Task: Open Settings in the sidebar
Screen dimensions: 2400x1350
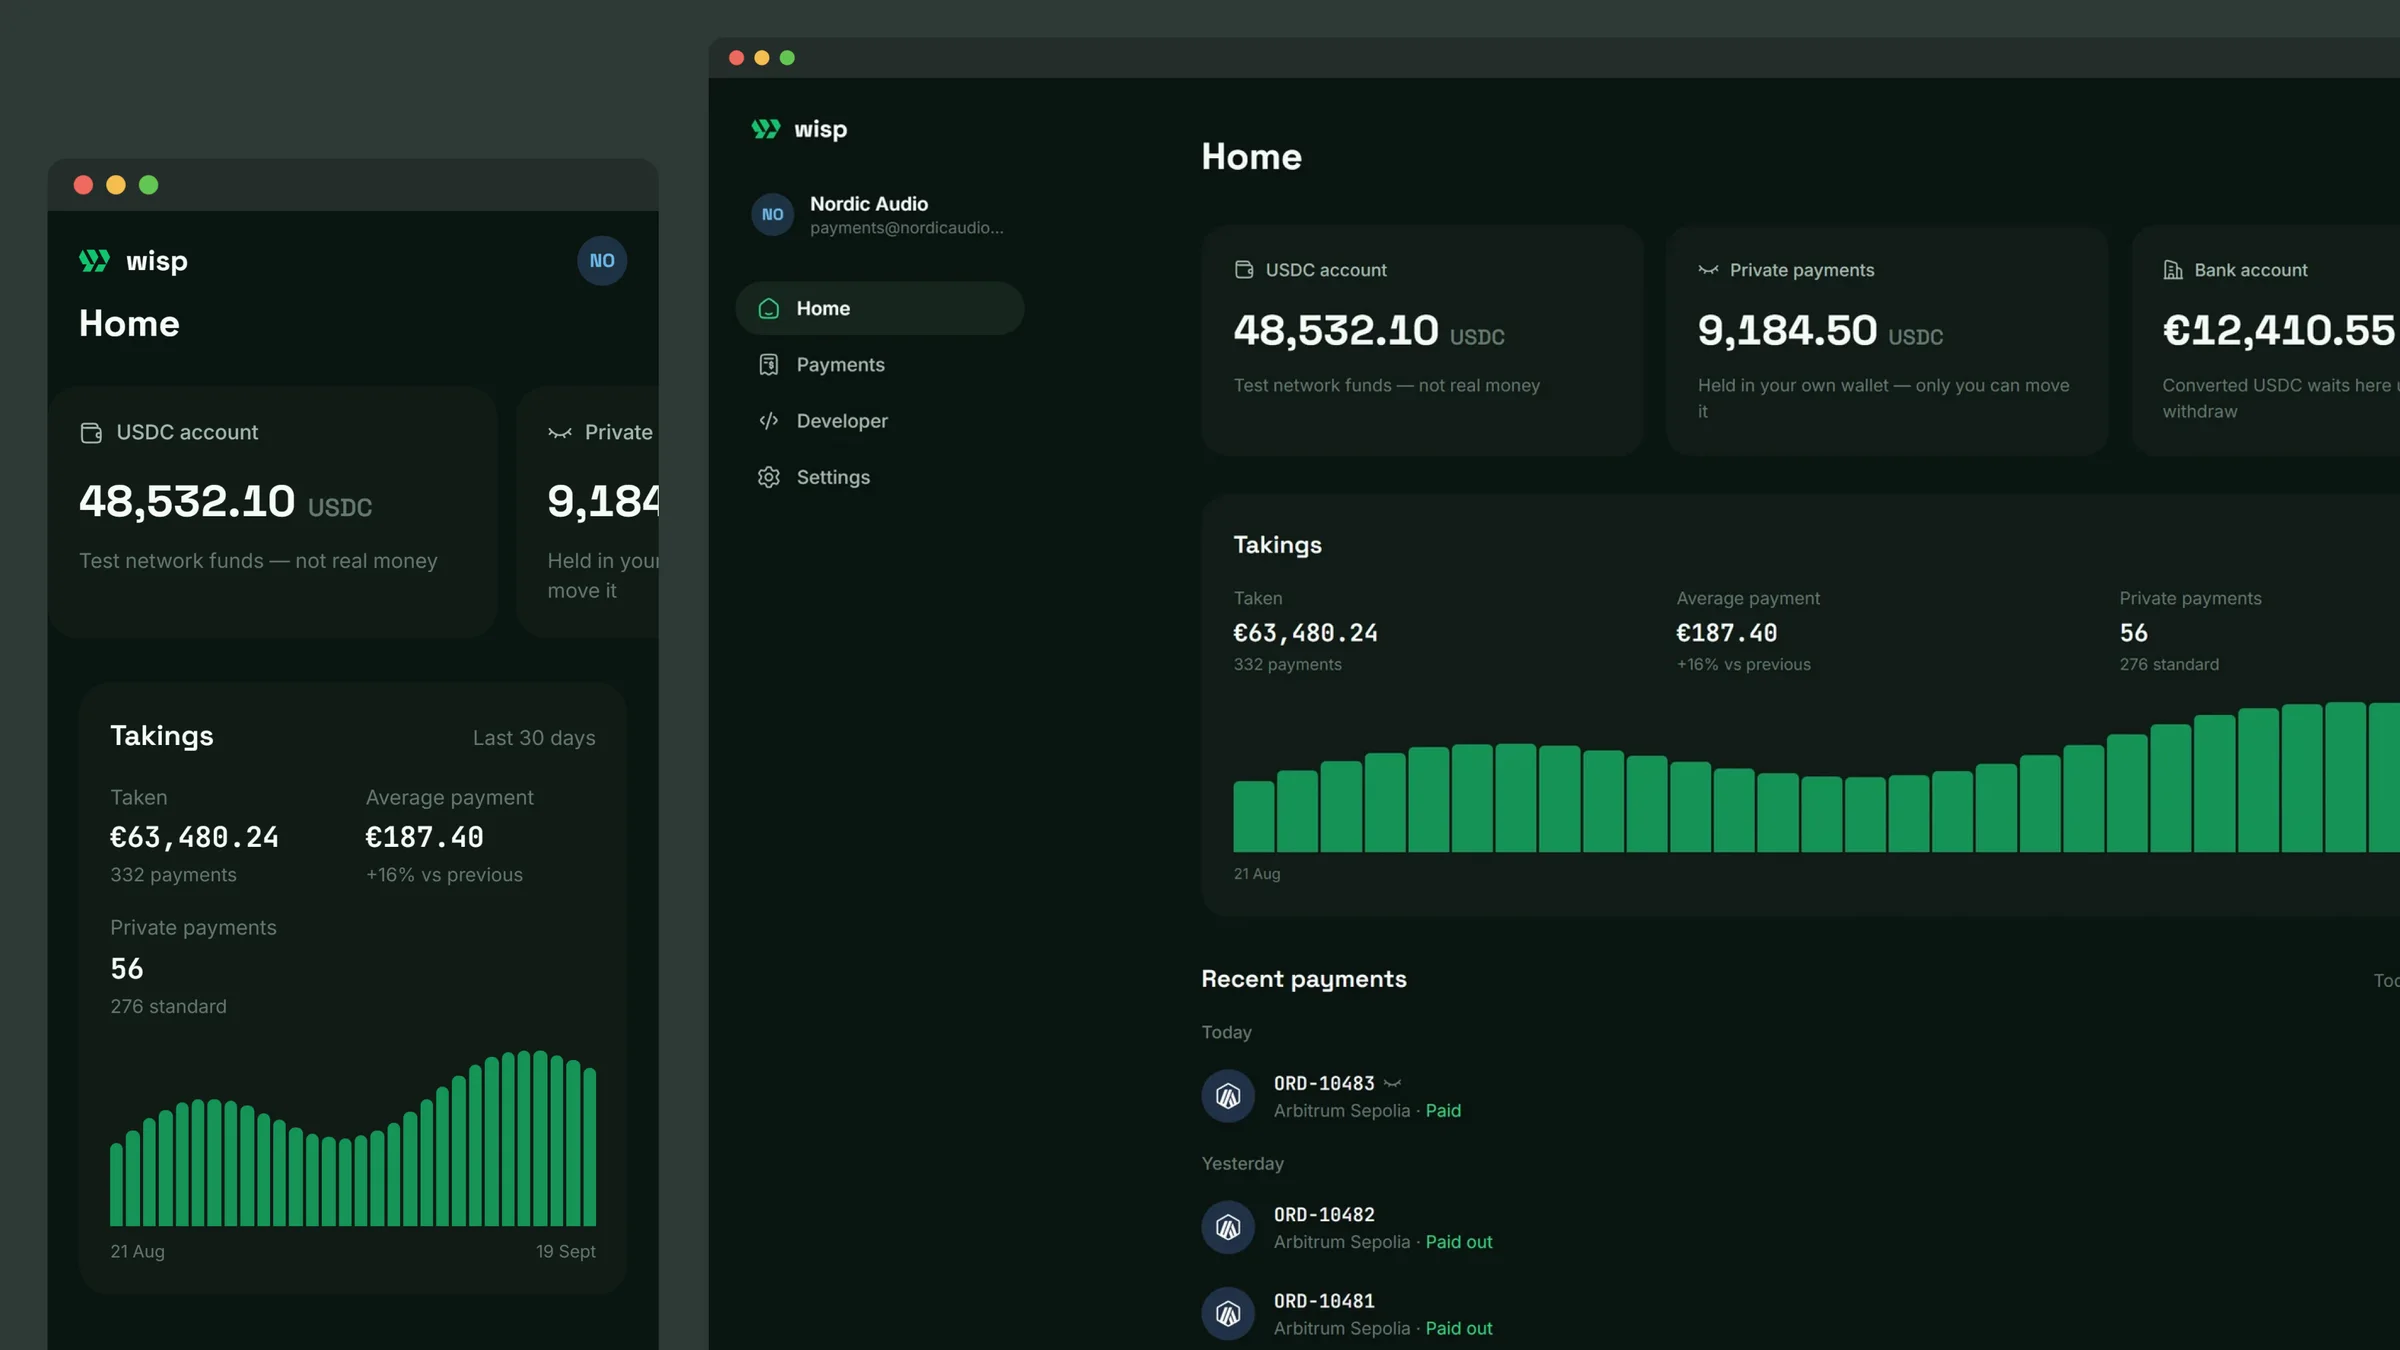Action: pyautogui.click(x=879, y=477)
